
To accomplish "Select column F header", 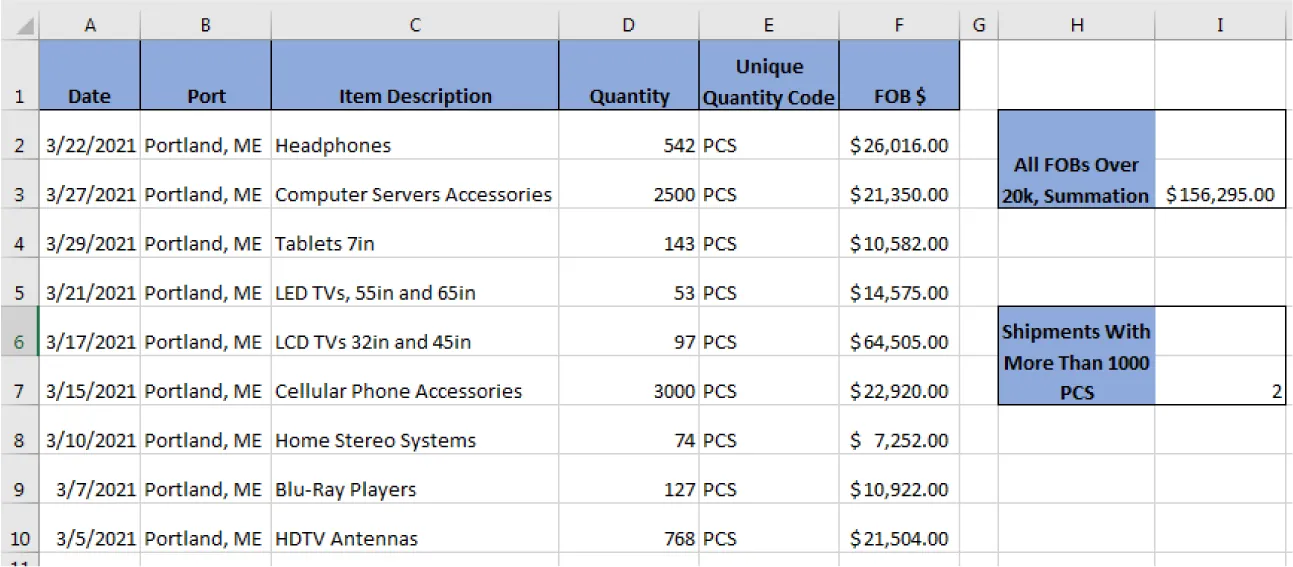I will coord(899,26).
